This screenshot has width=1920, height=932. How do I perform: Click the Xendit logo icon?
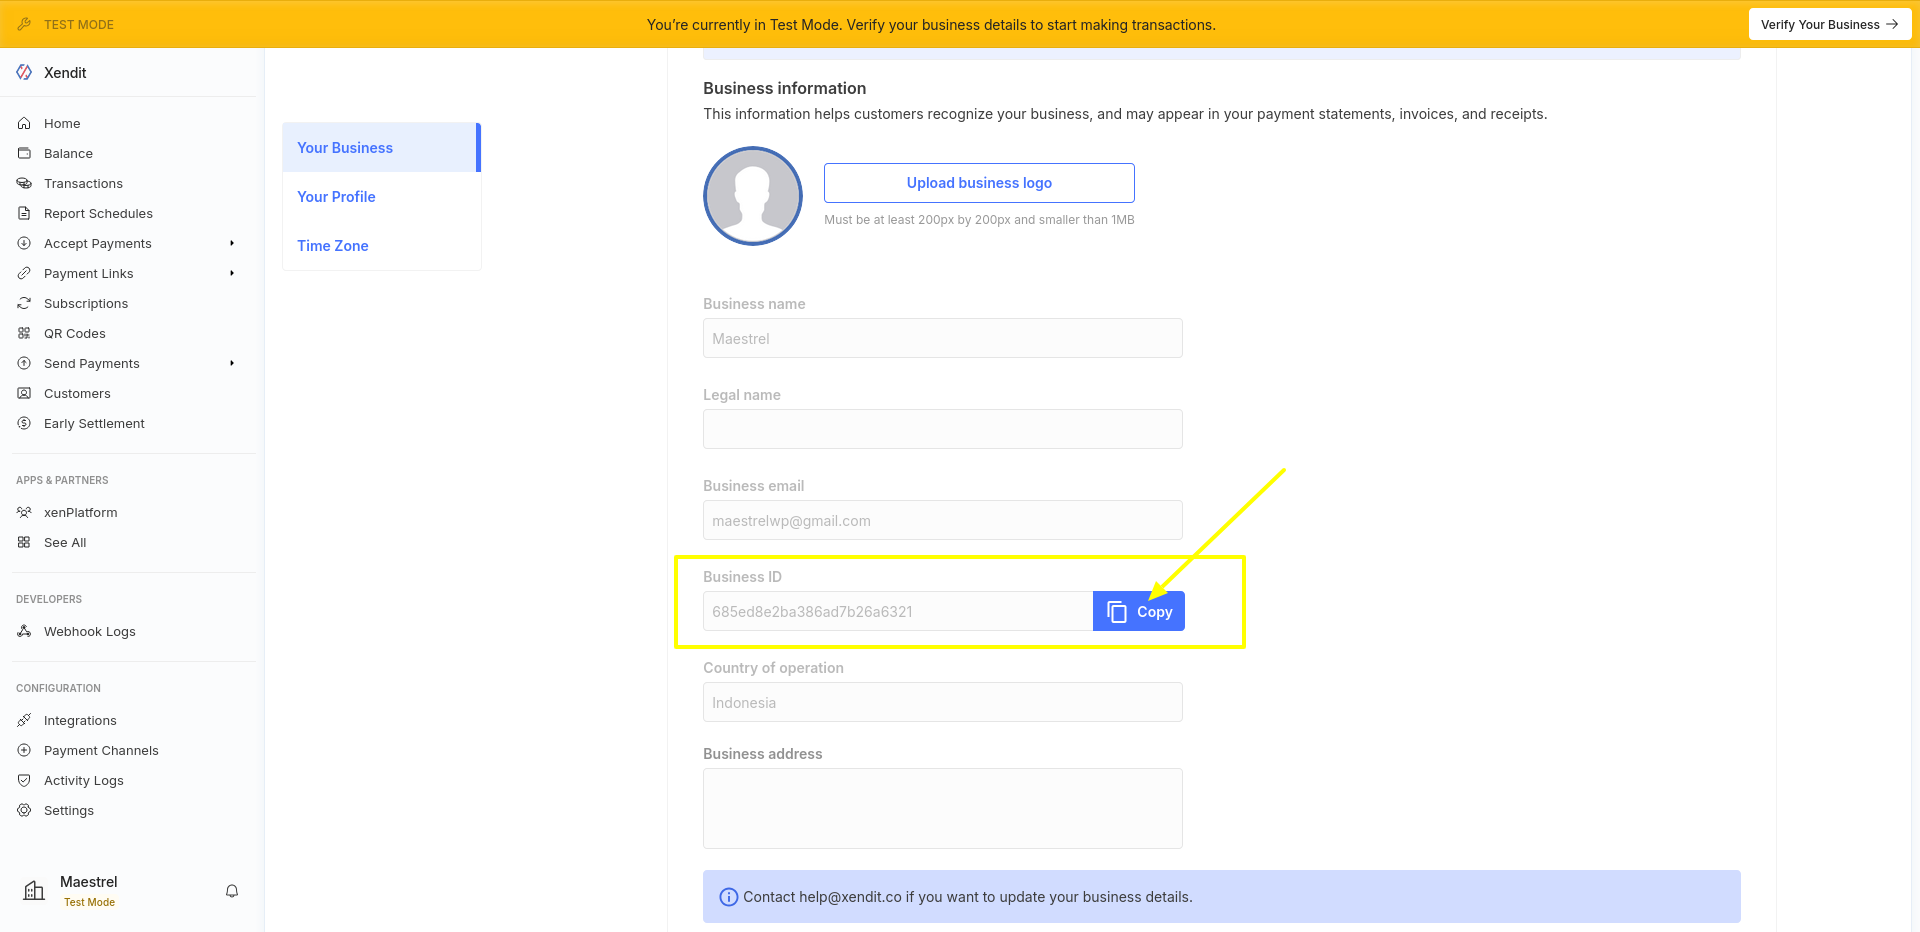coord(24,72)
